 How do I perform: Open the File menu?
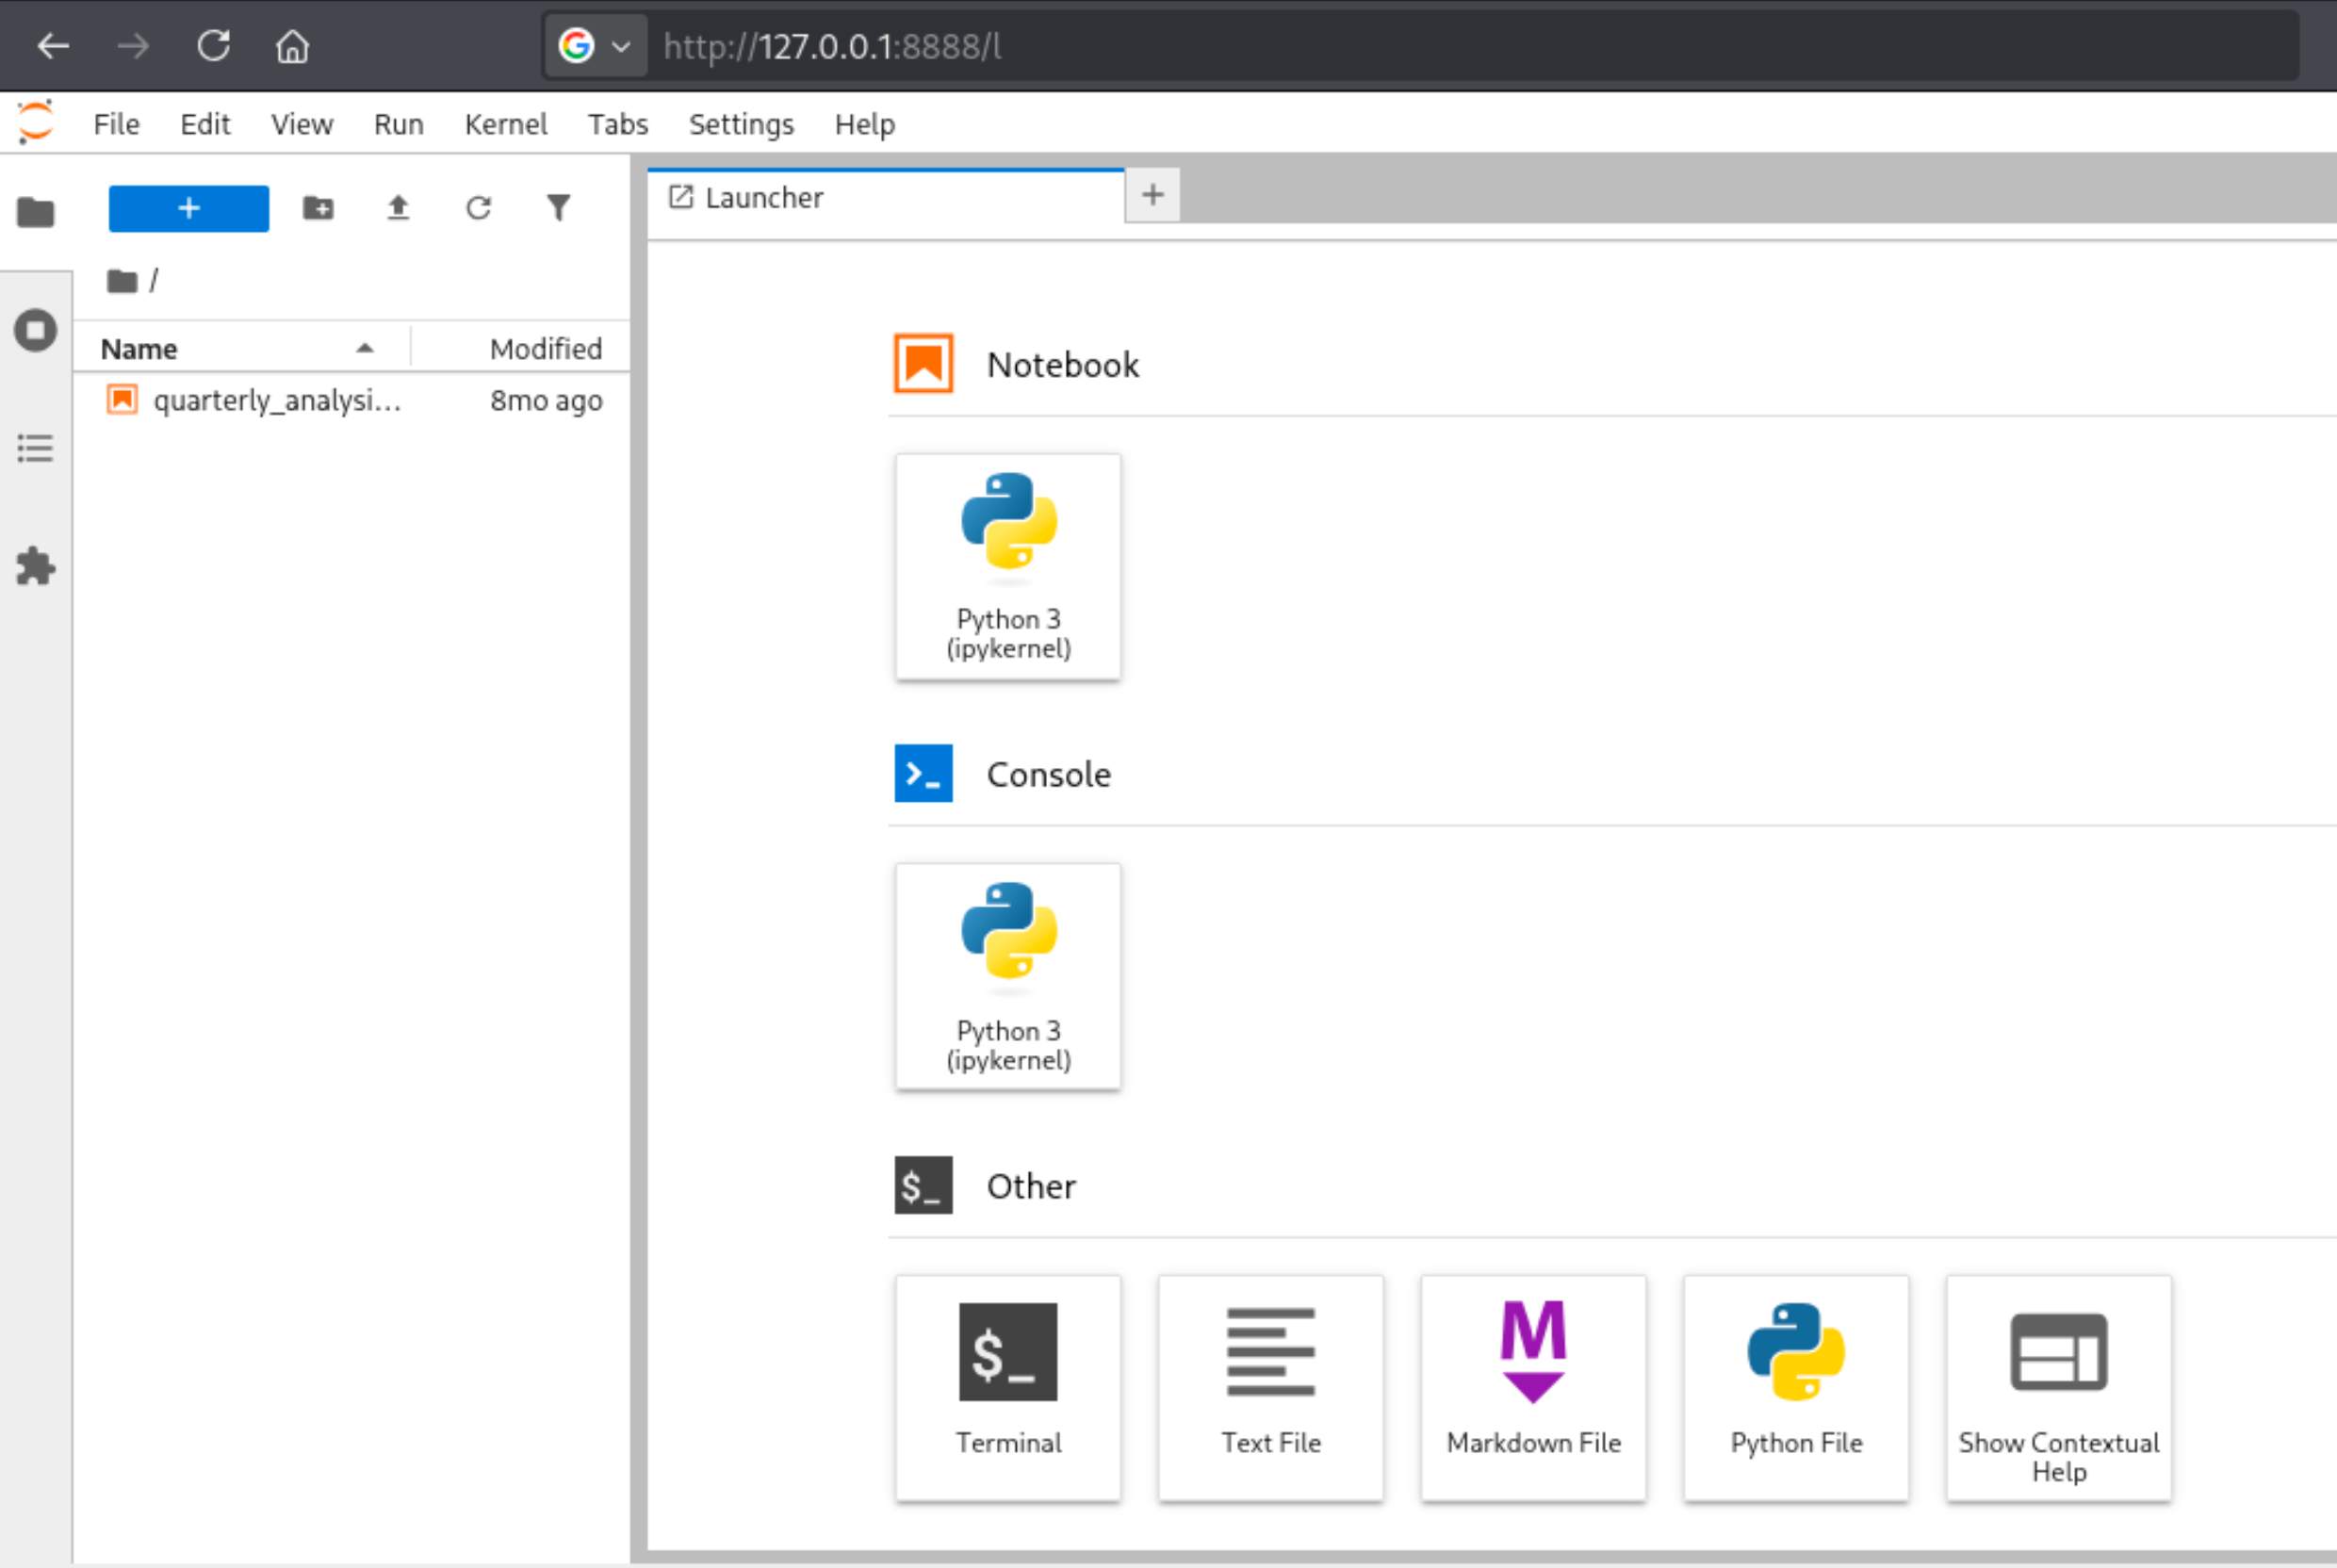(x=116, y=124)
